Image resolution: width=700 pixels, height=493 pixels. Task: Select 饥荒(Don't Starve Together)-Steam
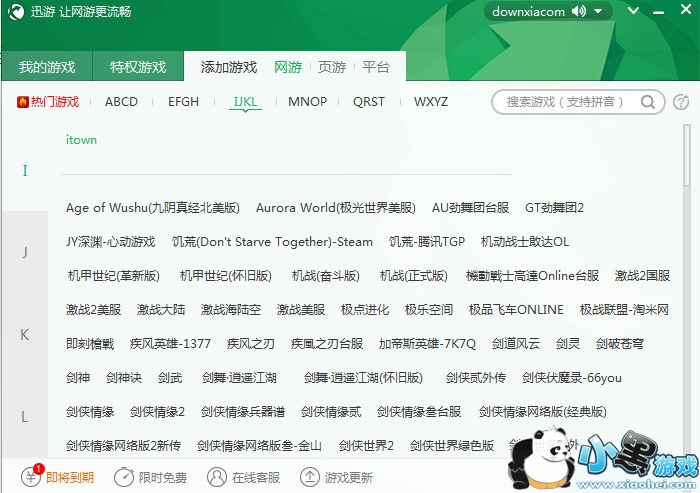(x=272, y=242)
